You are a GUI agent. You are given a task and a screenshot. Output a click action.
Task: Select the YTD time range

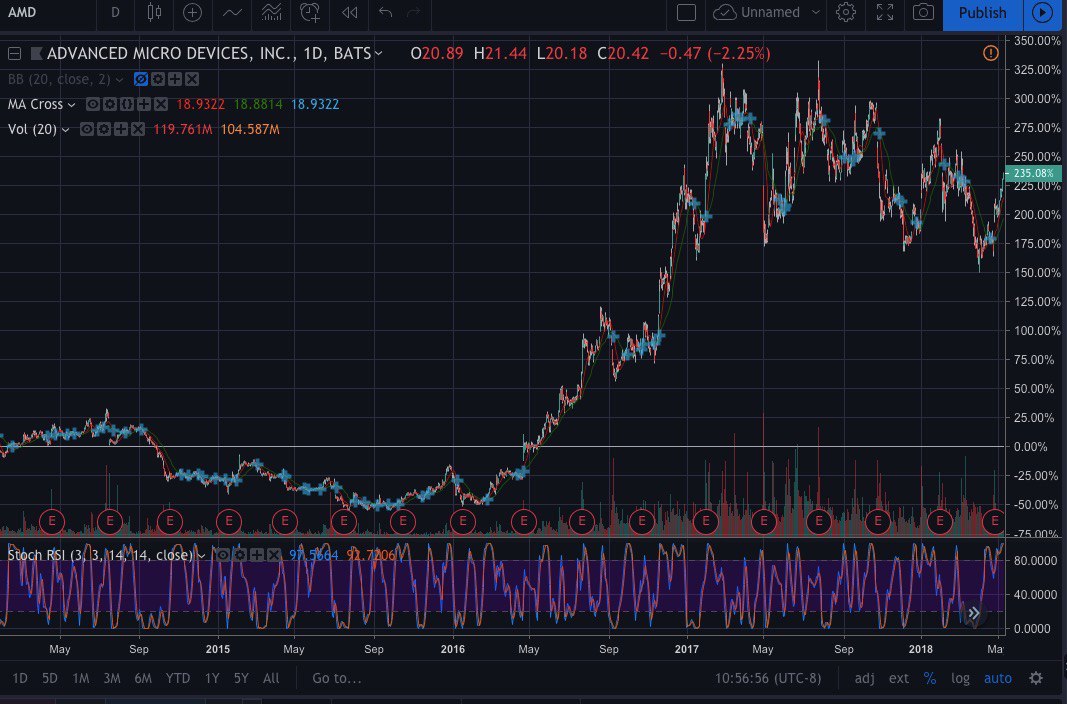[177, 678]
